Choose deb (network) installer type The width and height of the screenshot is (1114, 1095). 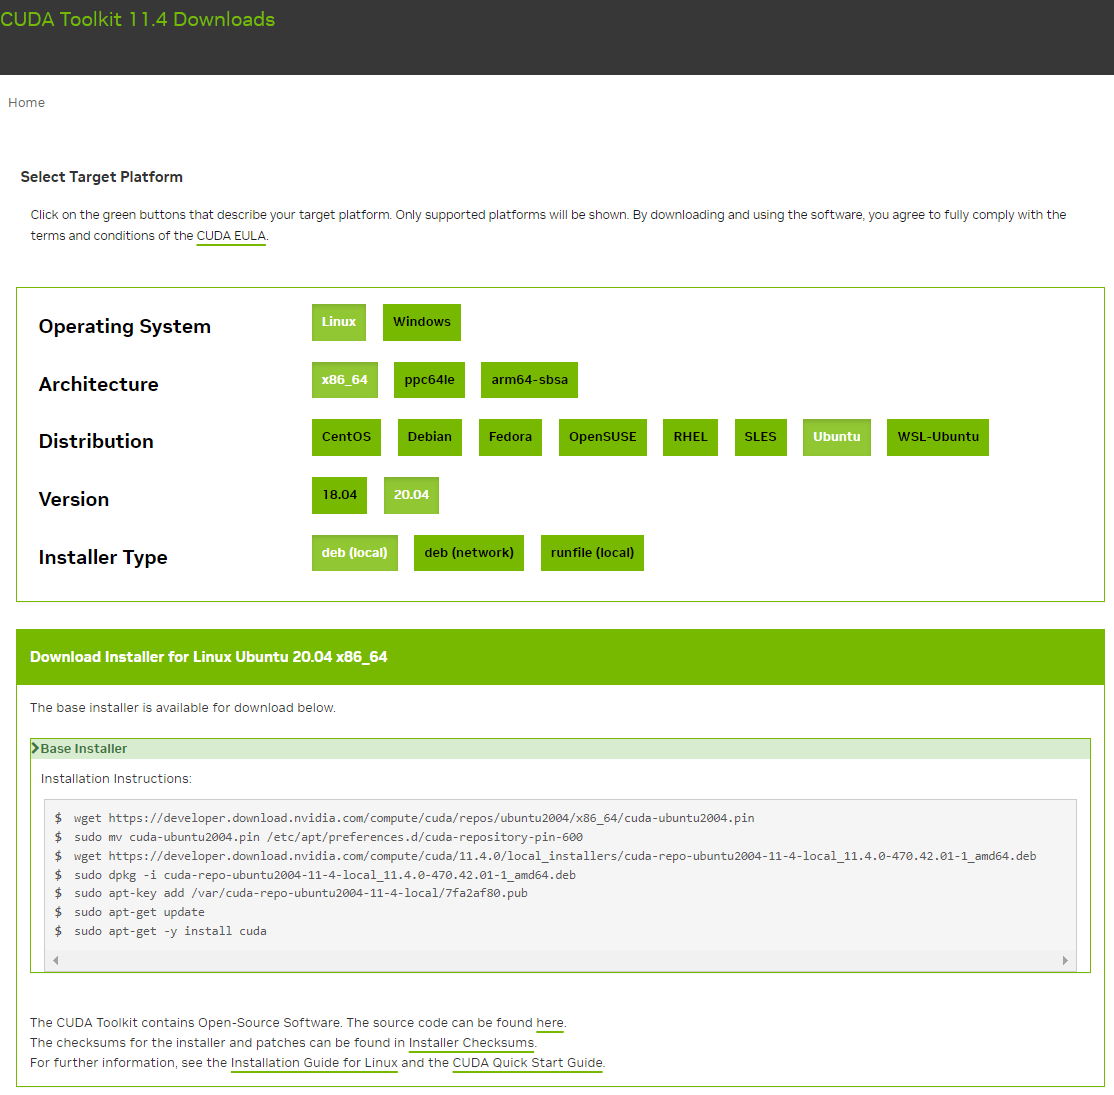click(x=469, y=553)
